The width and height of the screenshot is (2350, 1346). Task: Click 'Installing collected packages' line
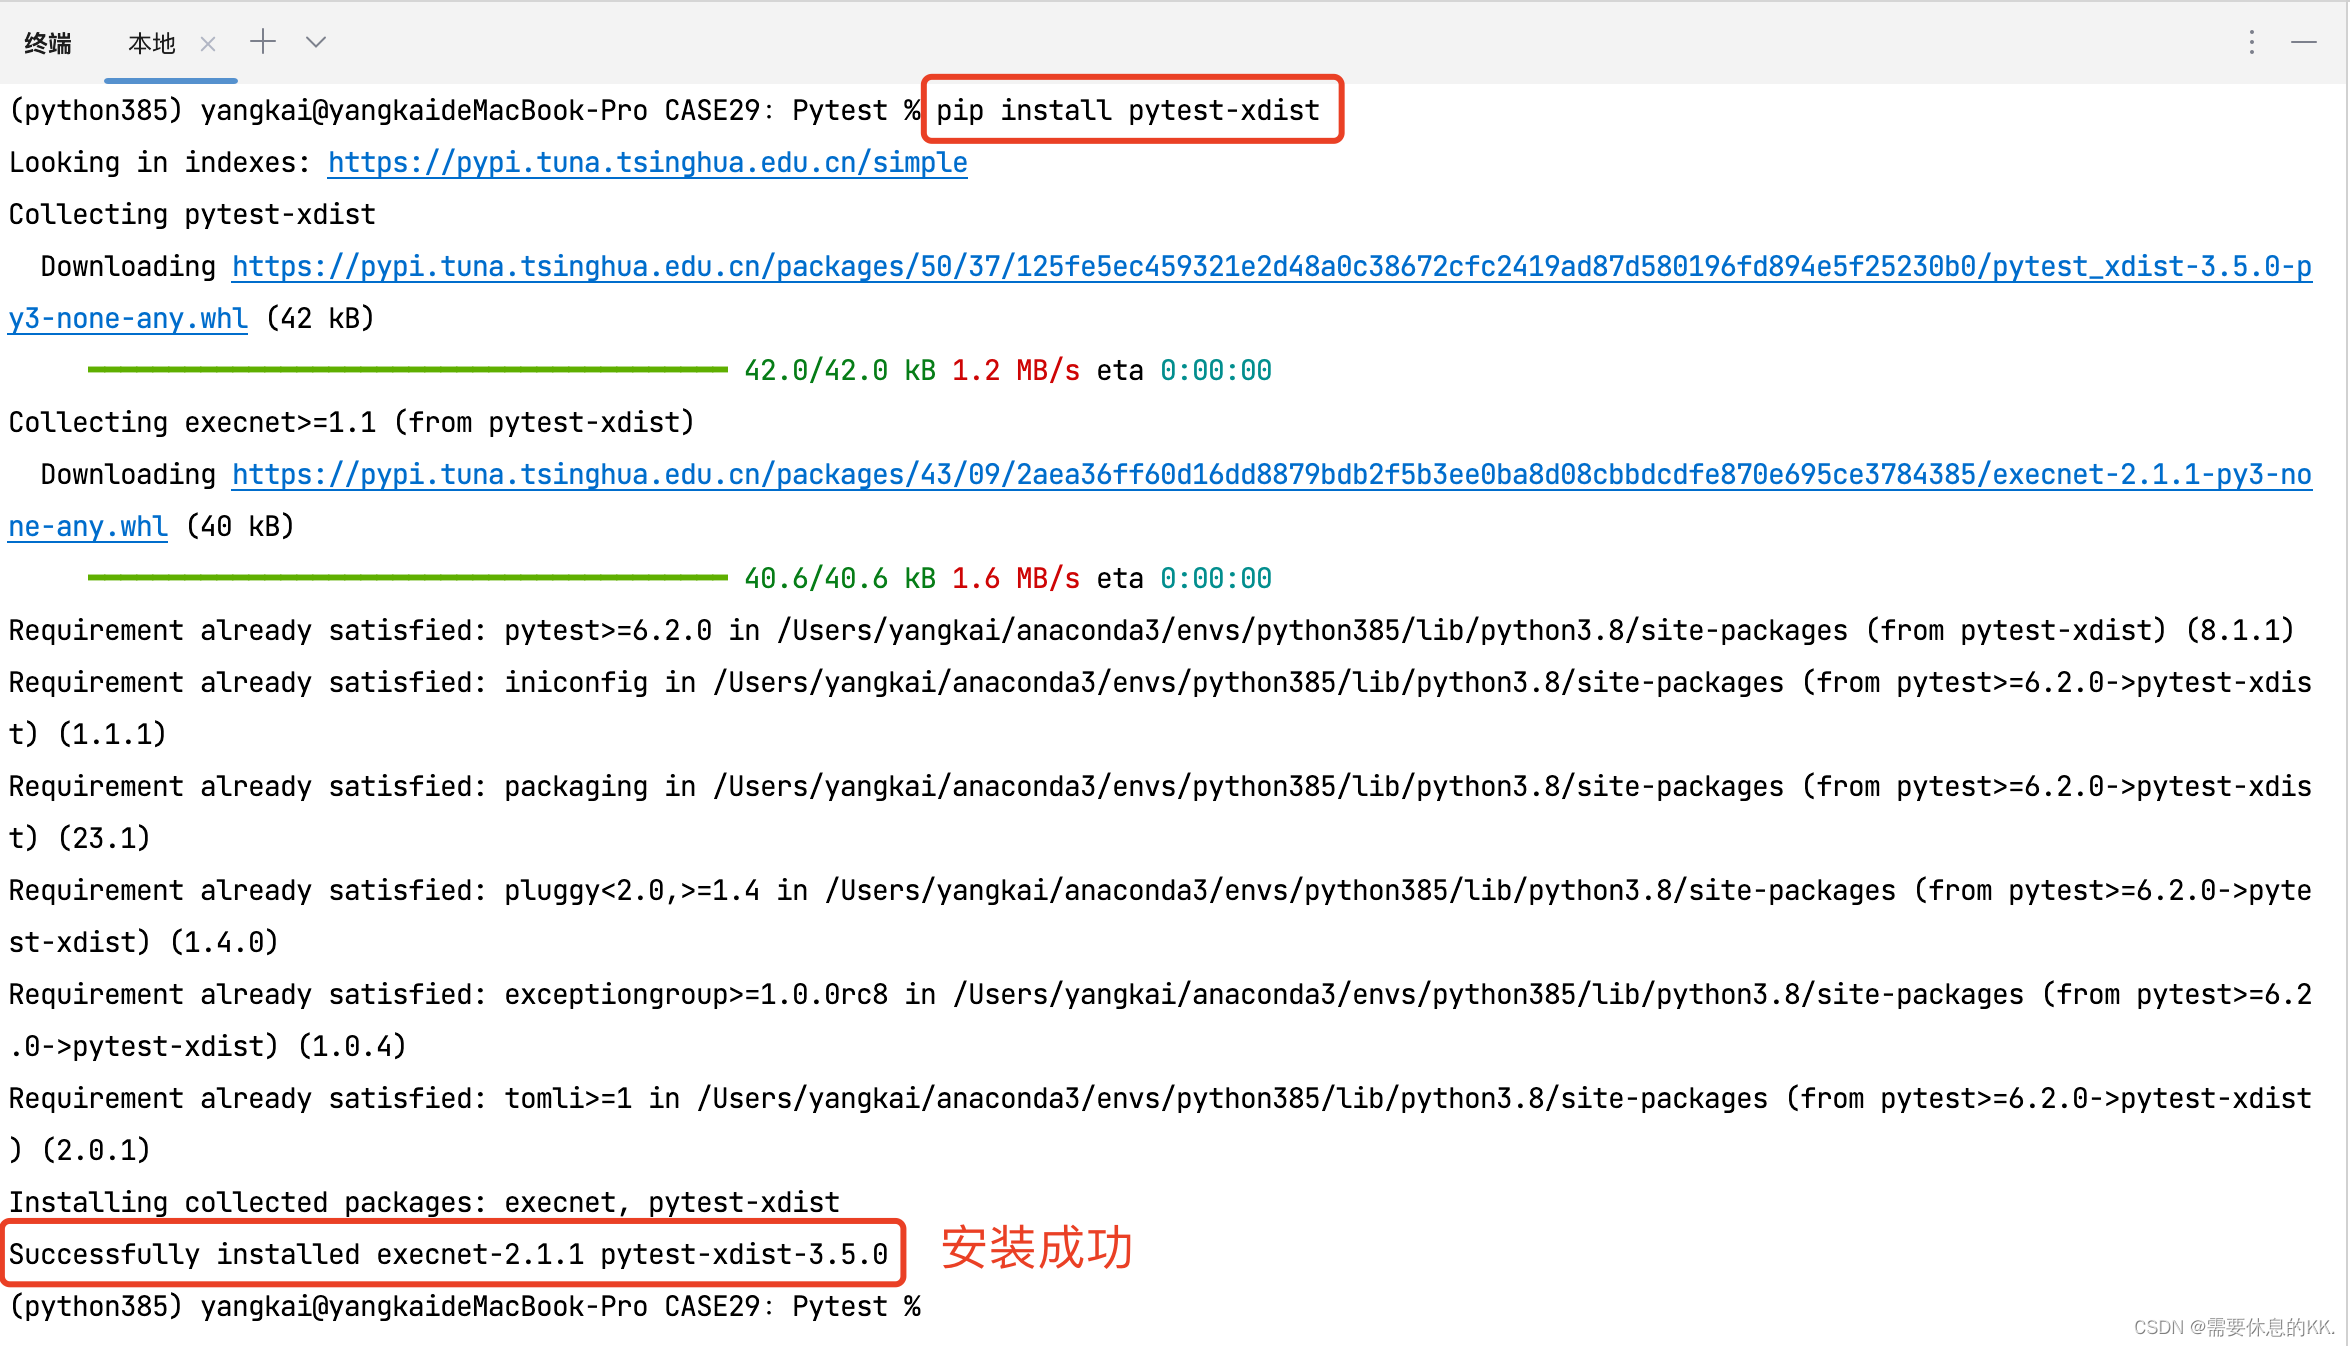[x=424, y=1202]
